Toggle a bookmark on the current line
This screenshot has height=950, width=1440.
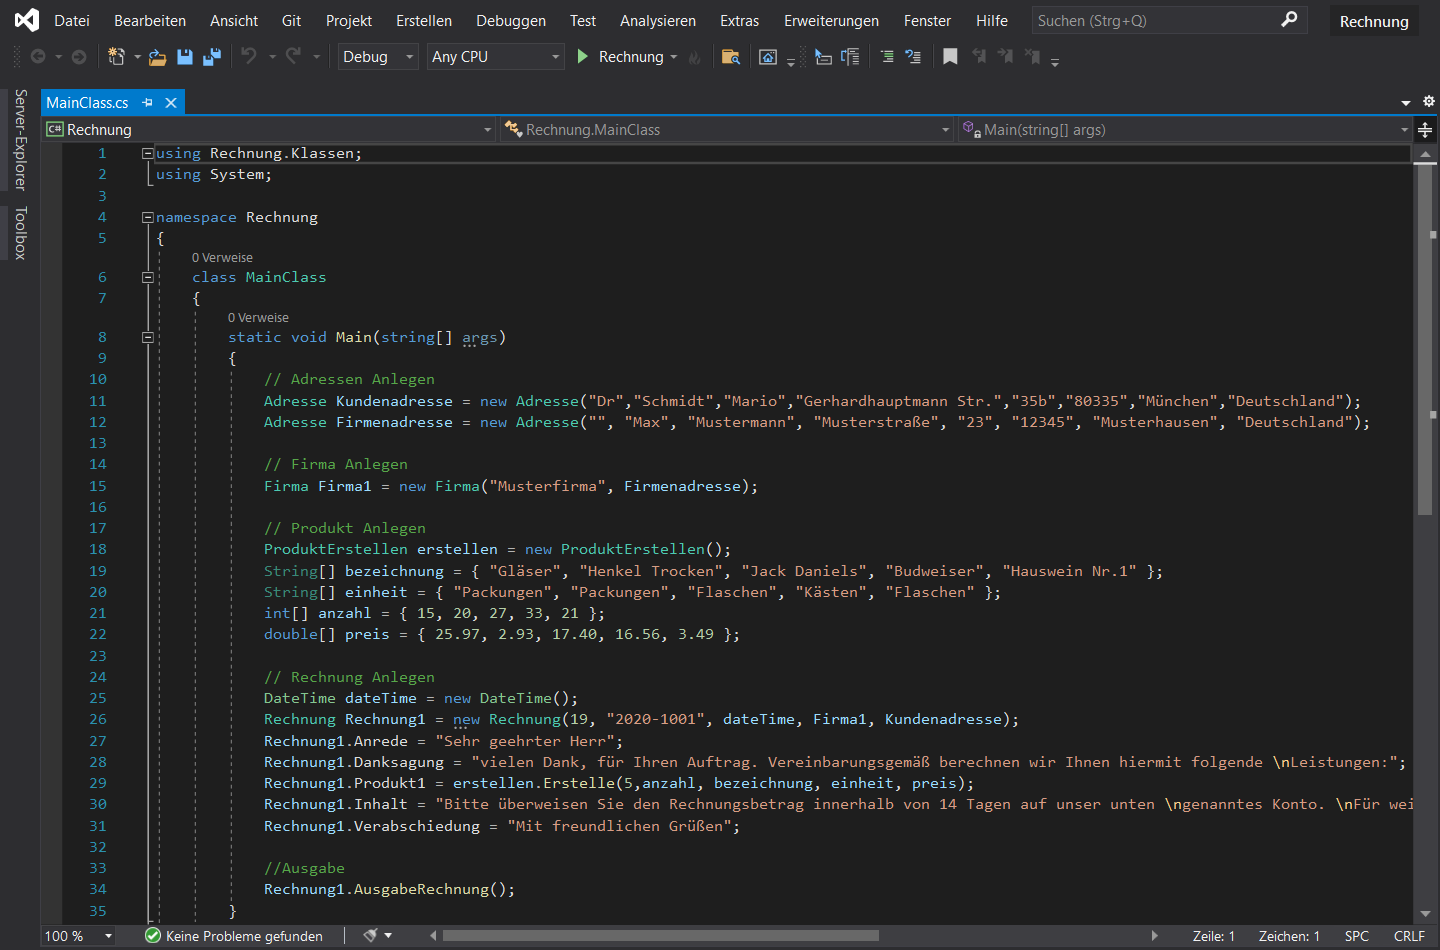(x=950, y=57)
